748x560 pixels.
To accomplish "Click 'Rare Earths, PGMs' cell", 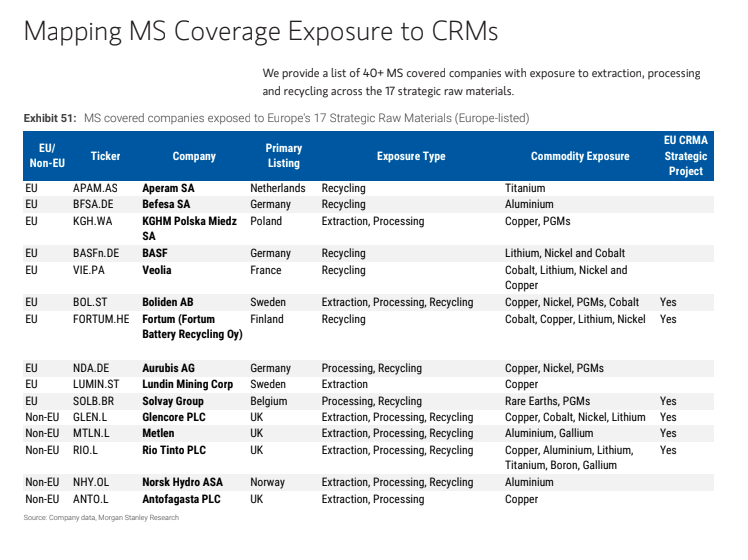I will click(x=548, y=402).
